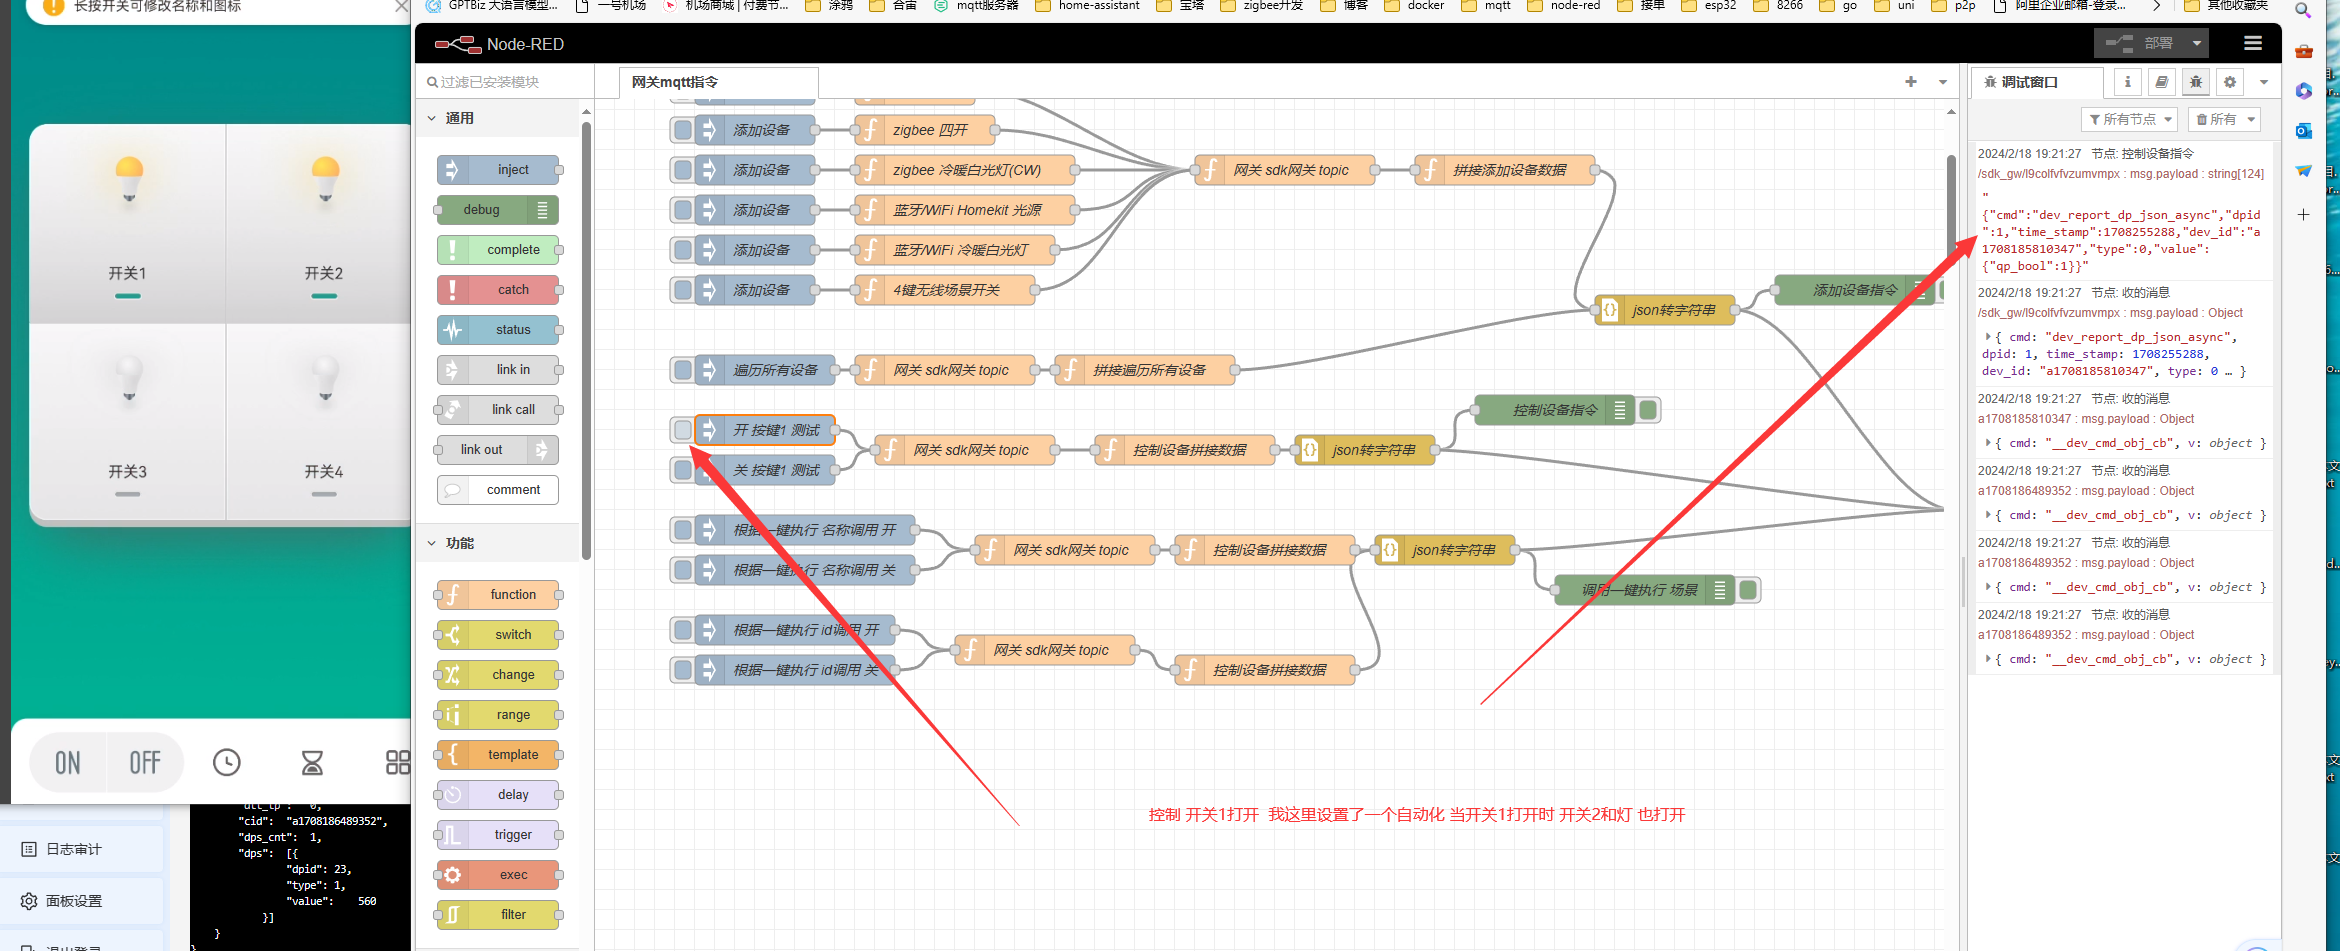Image resolution: width=2340 pixels, height=951 pixels.
Task: Trigger the 遍历所有设备 inject button
Action: coord(682,370)
